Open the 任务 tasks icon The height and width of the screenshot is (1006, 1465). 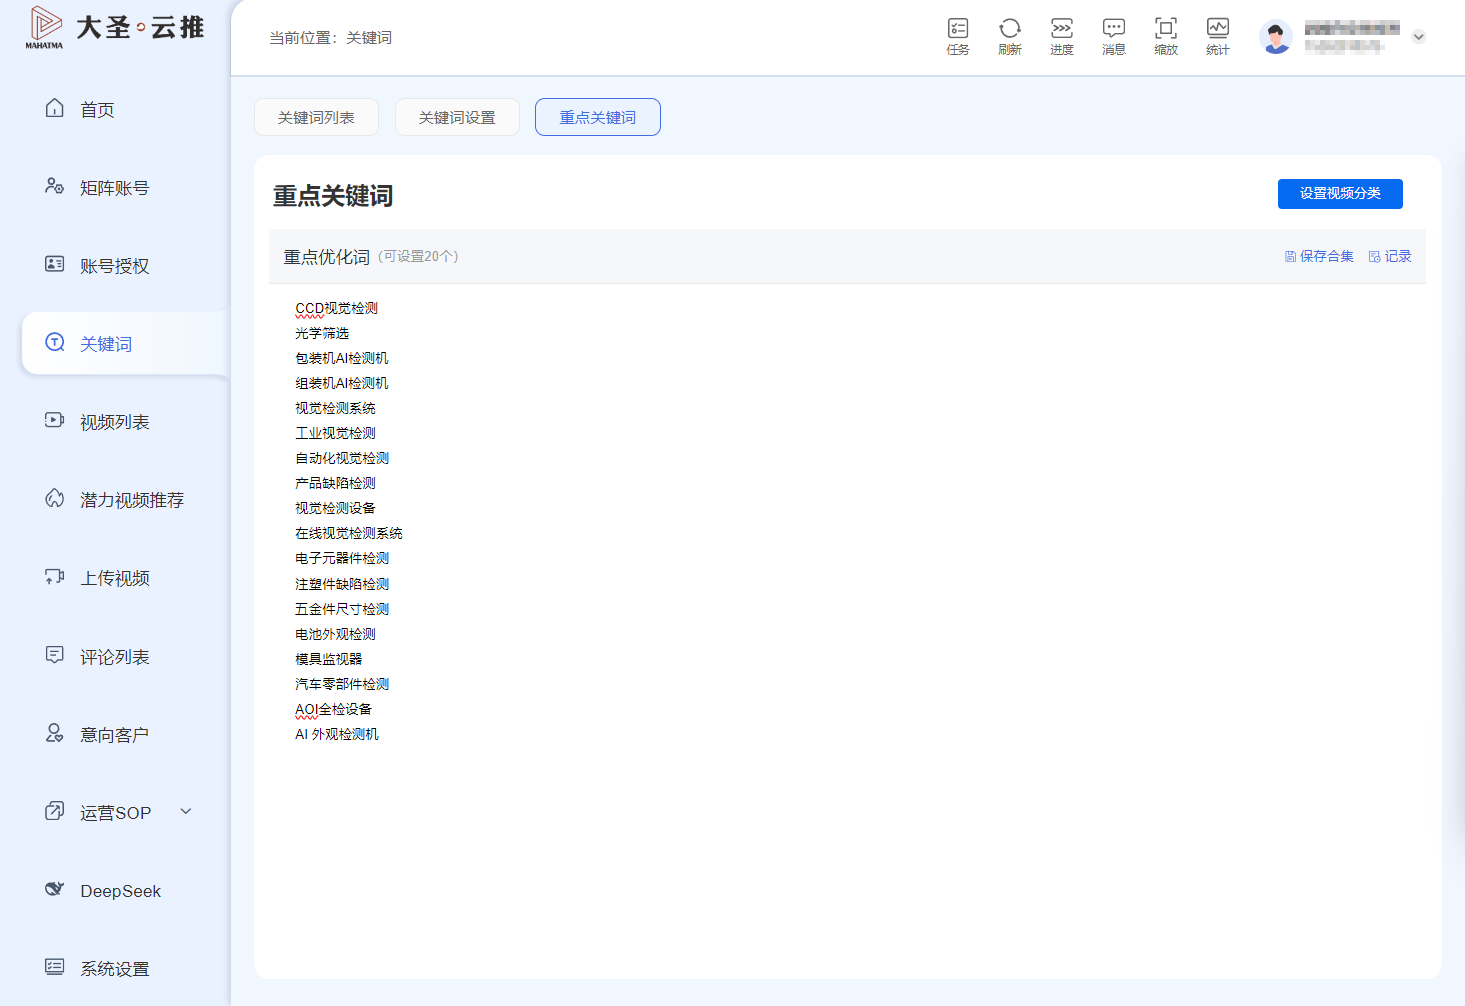pyautogui.click(x=958, y=36)
